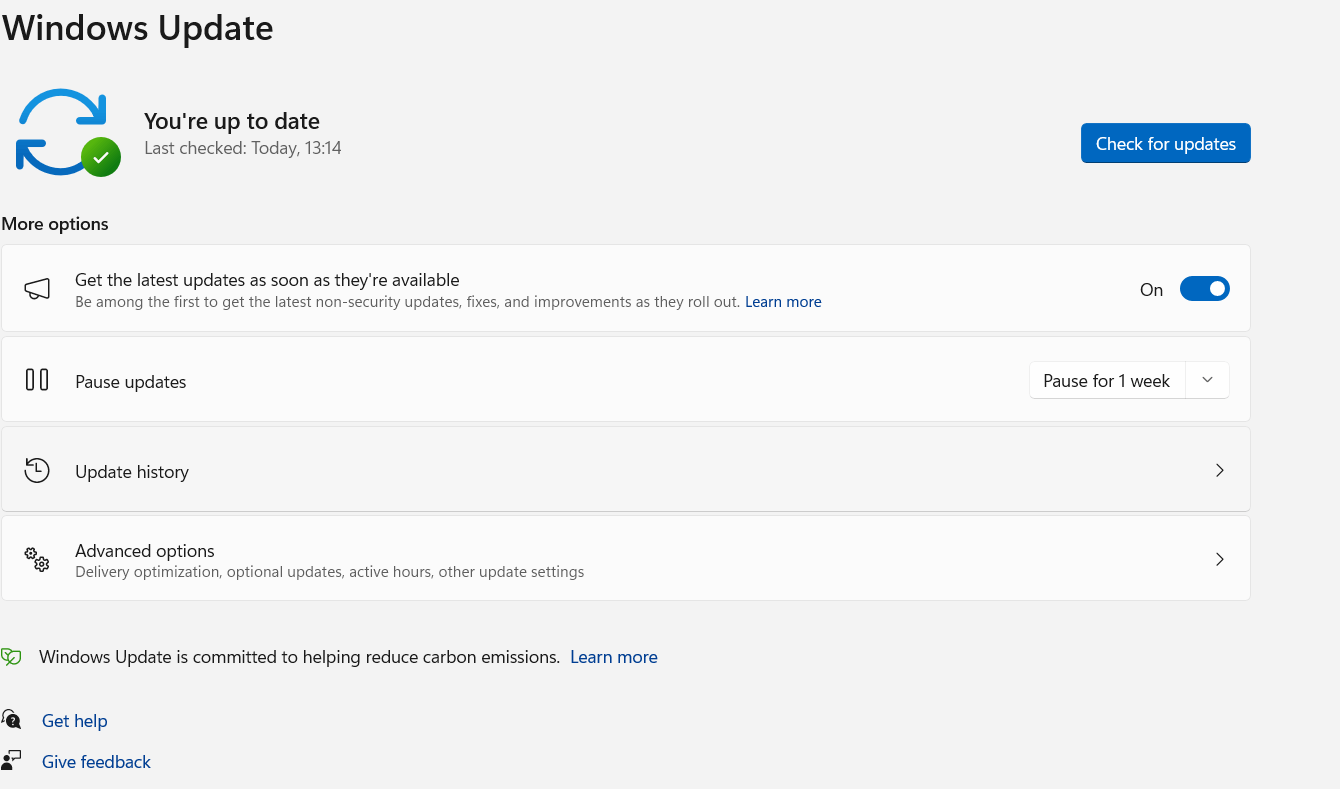
Task: Open the Get help link
Action: [x=75, y=720]
